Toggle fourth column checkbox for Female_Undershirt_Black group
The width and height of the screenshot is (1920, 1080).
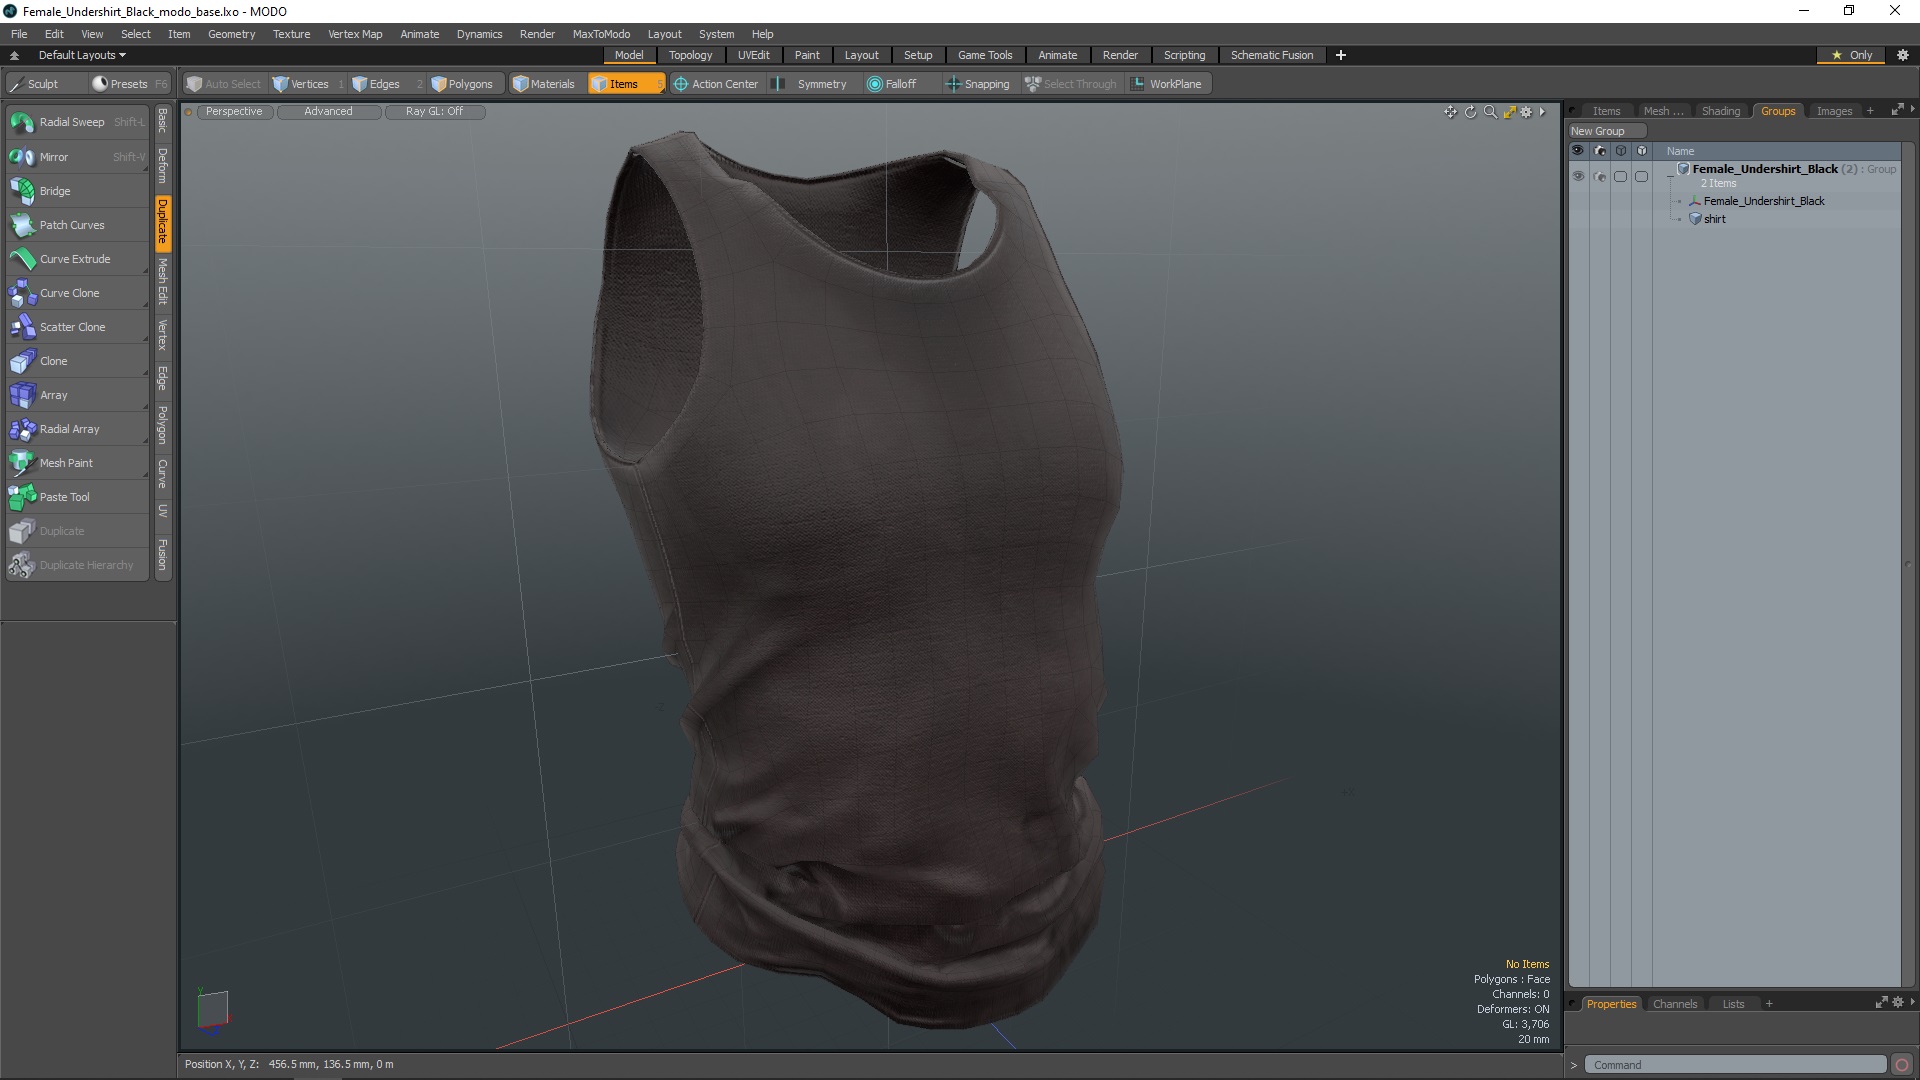click(1641, 176)
